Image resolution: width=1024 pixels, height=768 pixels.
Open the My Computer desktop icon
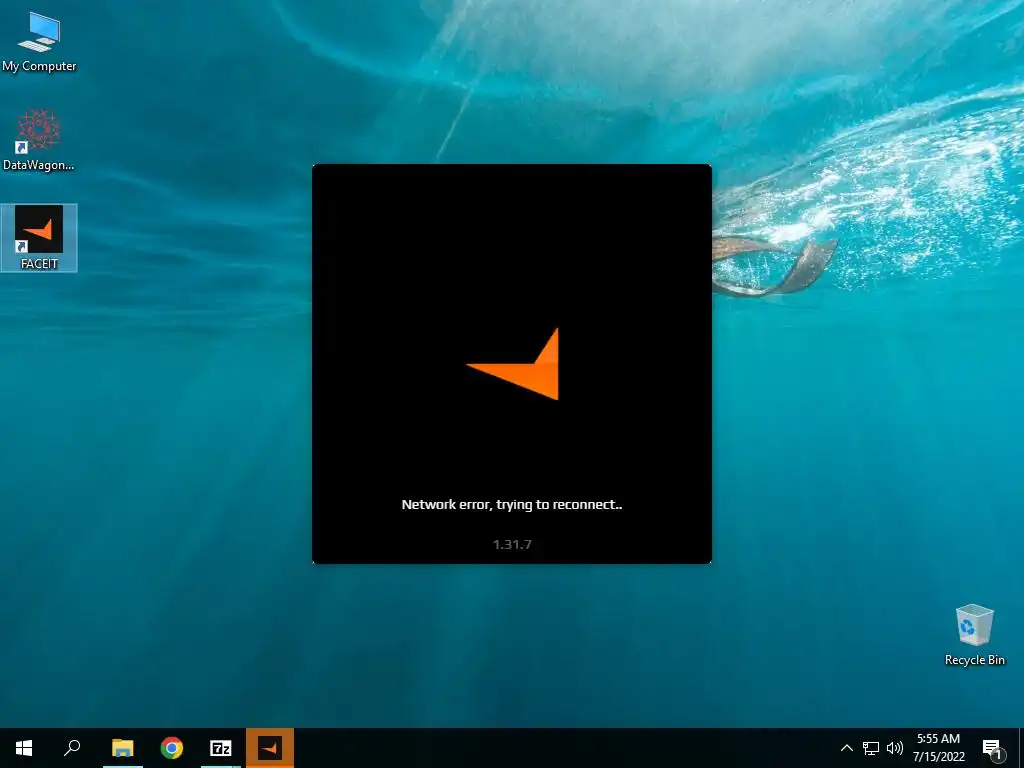click(x=39, y=40)
